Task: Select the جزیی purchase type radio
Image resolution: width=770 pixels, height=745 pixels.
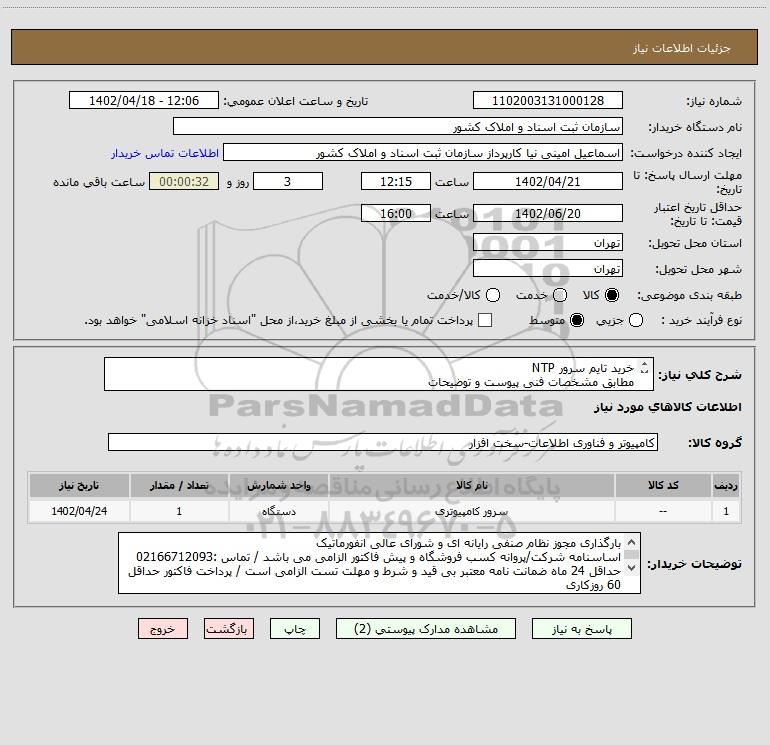Action: (x=636, y=320)
